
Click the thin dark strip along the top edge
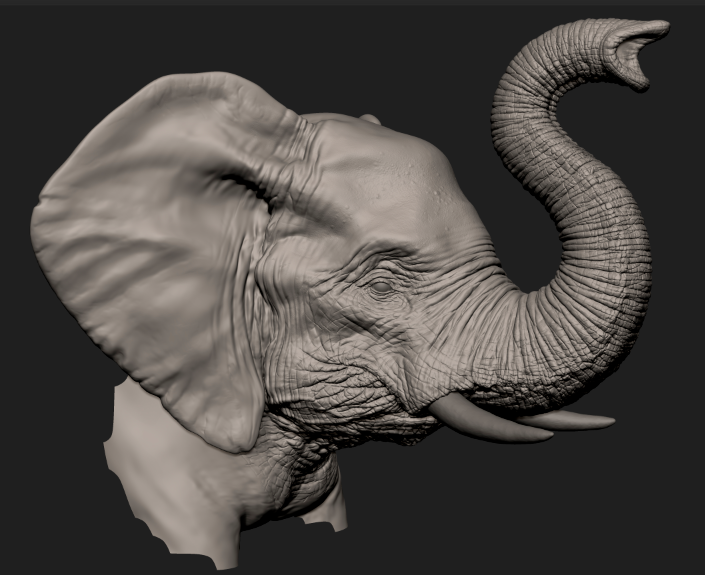tap(350, 3)
